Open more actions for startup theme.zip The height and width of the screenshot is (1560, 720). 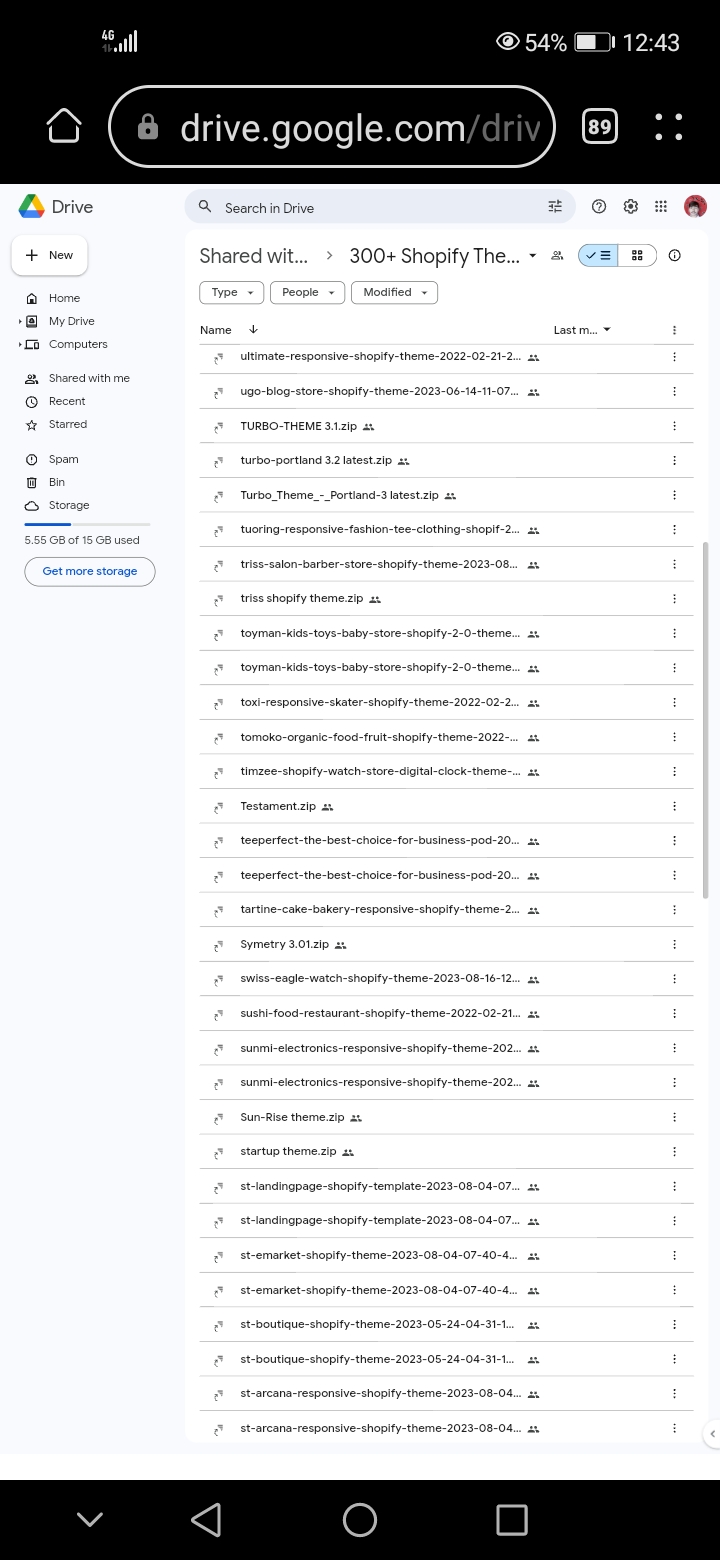[674, 1152]
